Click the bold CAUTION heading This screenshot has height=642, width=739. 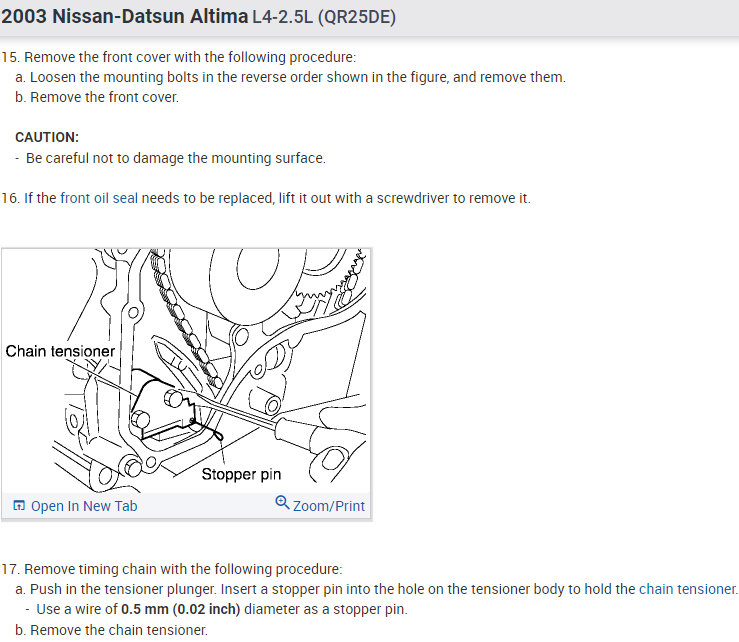47,137
